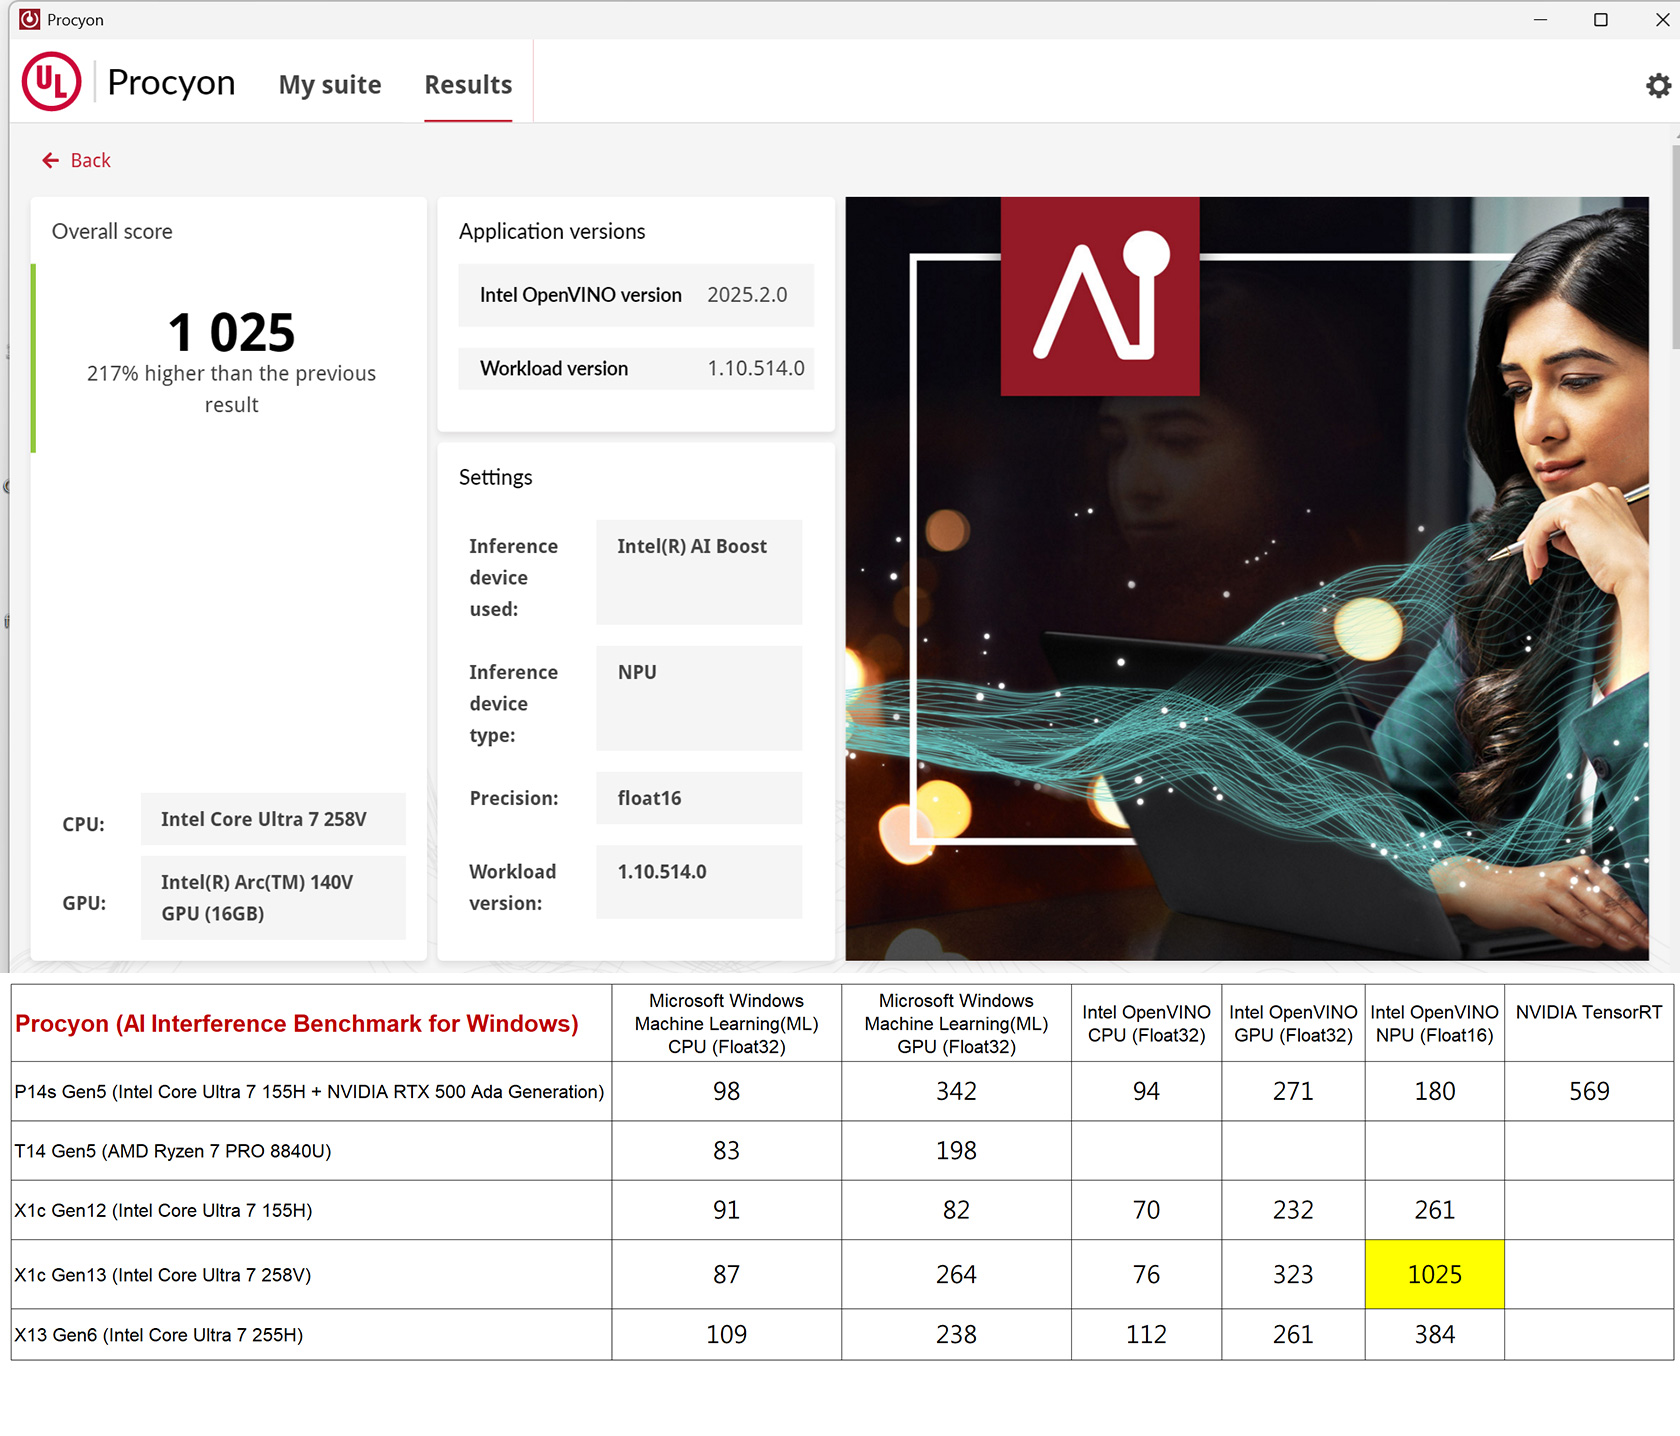Click the red UL logo

51,82
